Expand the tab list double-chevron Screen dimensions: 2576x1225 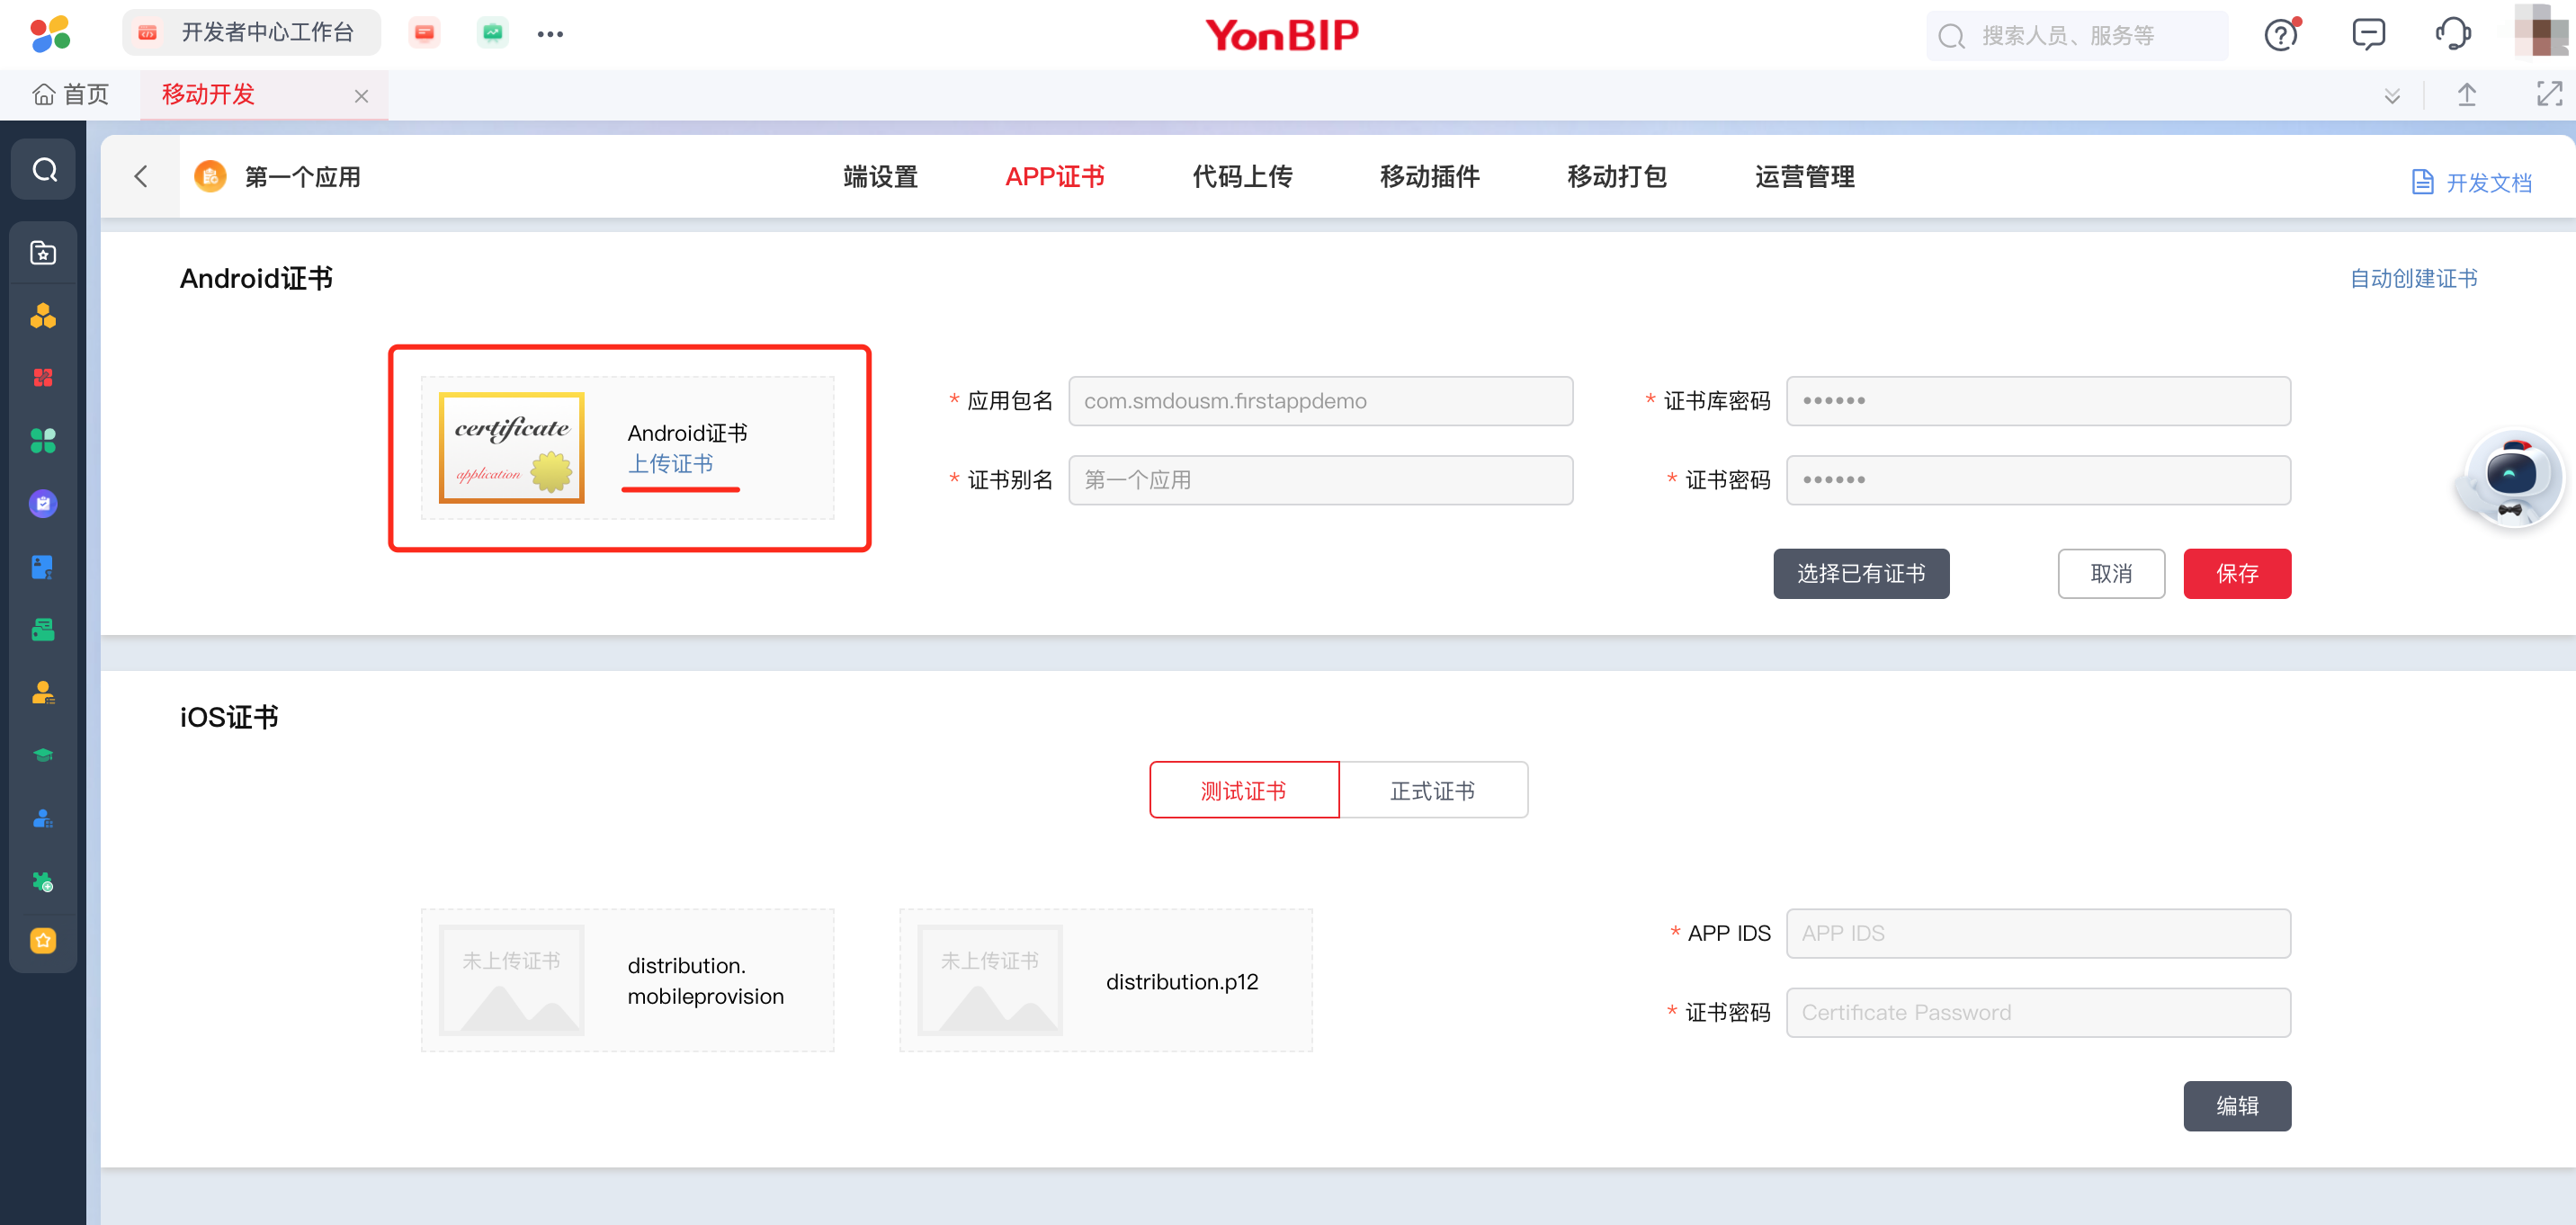point(2392,95)
